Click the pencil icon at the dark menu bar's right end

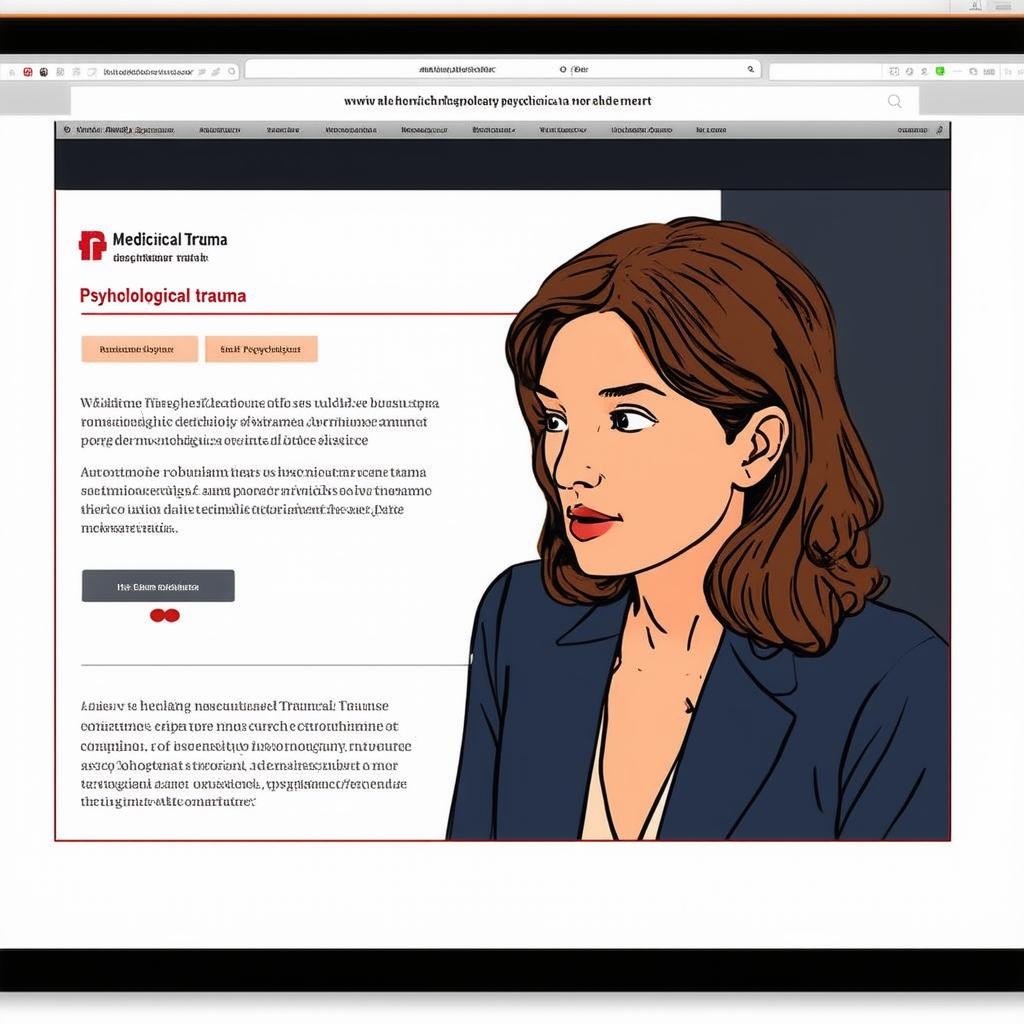coord(938,130)
